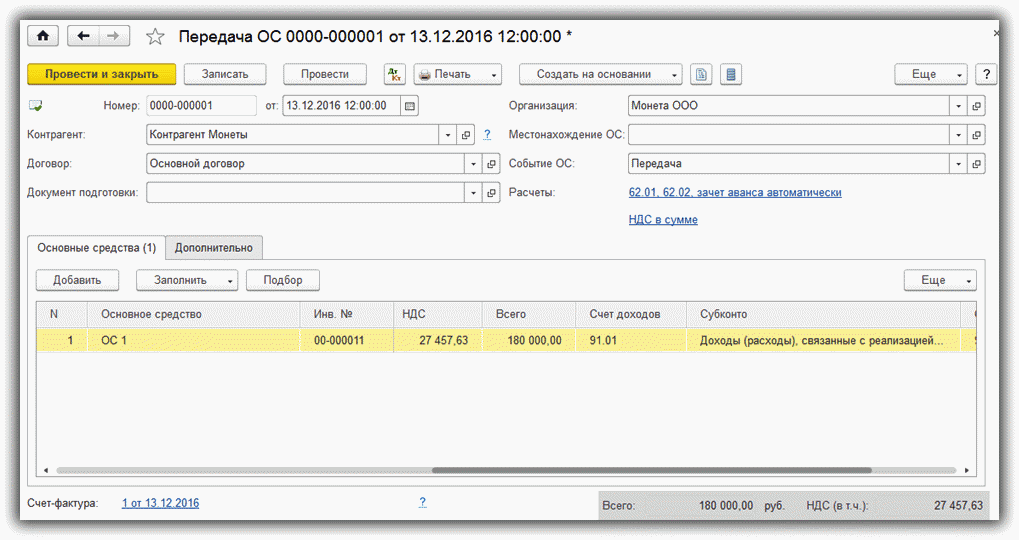The width and height of the screenshot is (1019, 540).
Task: Open the Контрагент record with open-form icon
Action: (465, 135)
